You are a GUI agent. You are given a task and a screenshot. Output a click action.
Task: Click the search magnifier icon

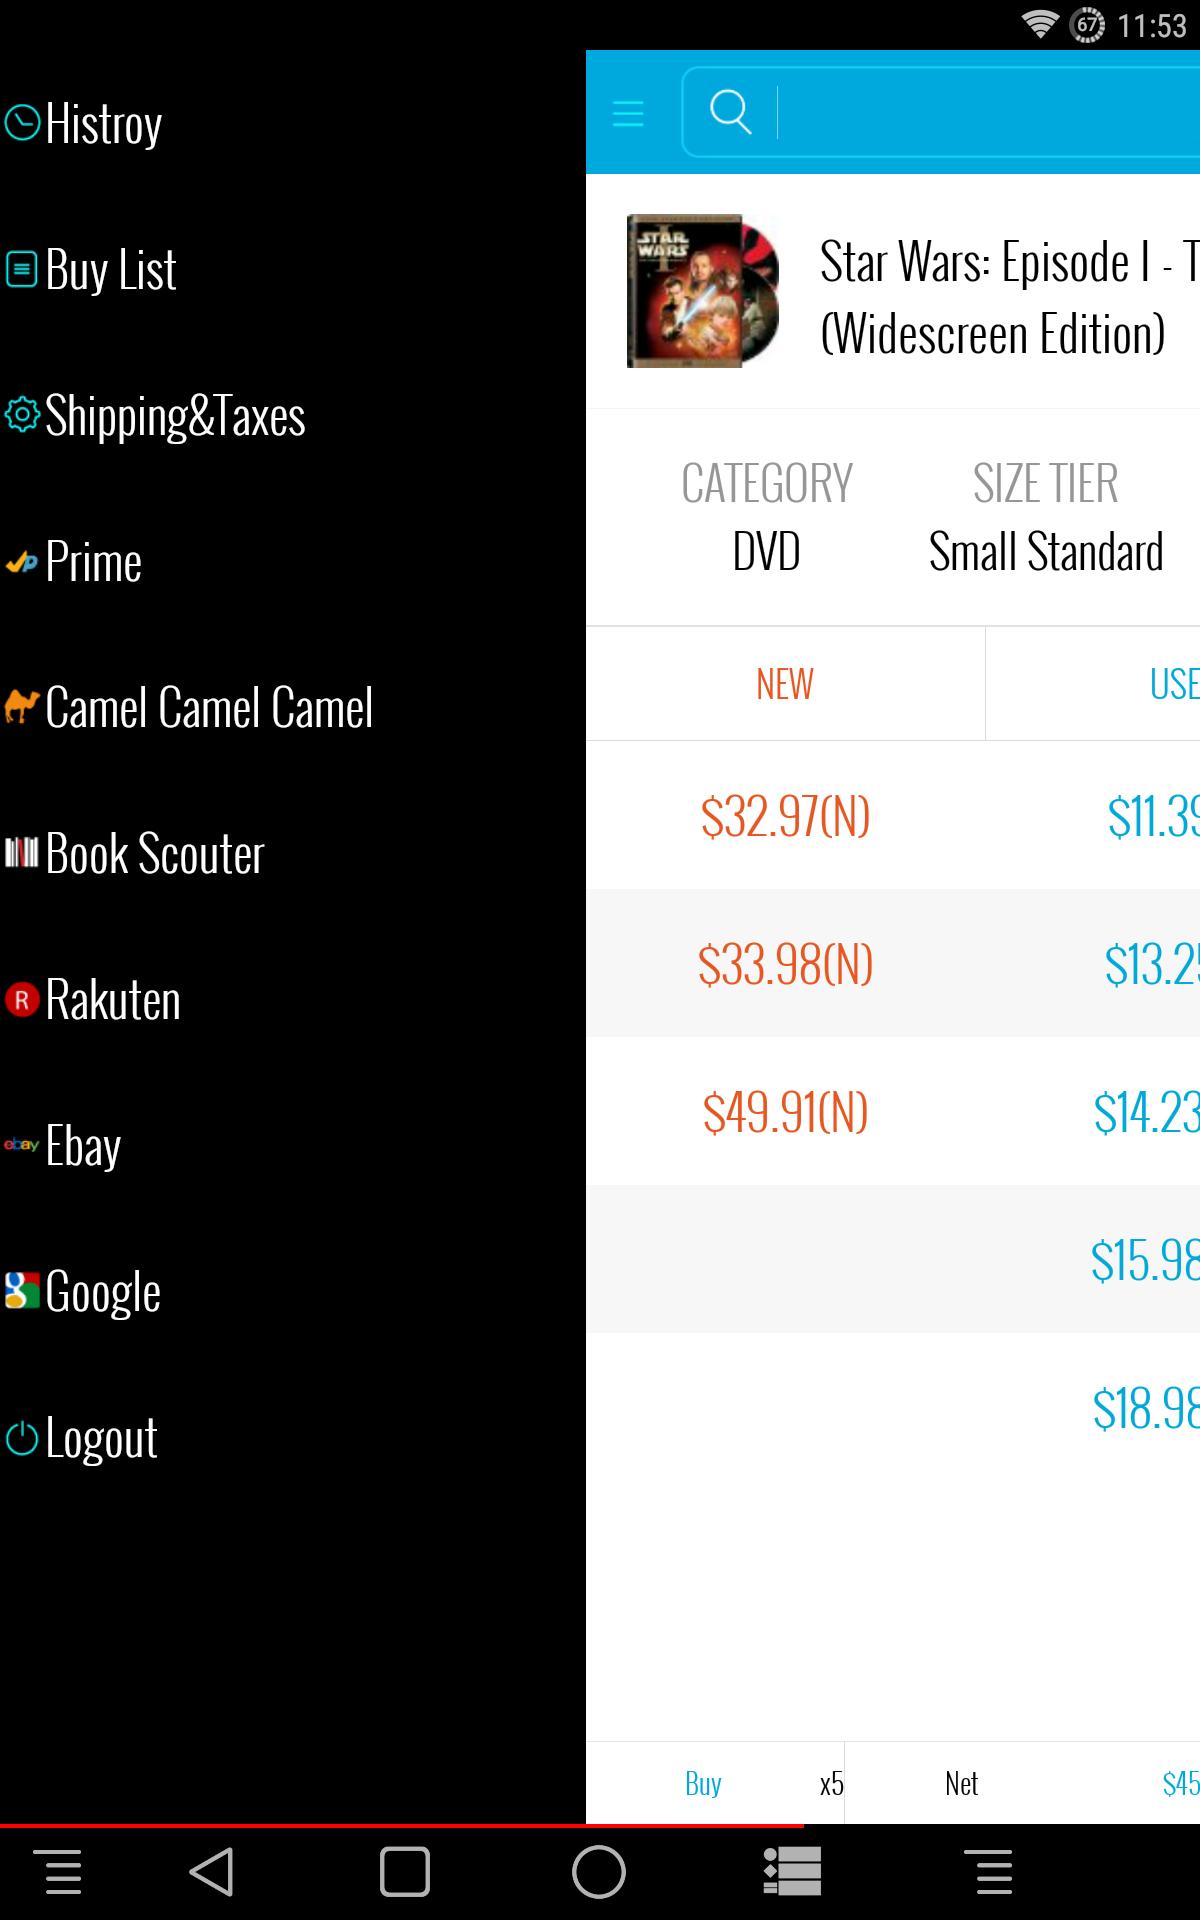point(730,111)
